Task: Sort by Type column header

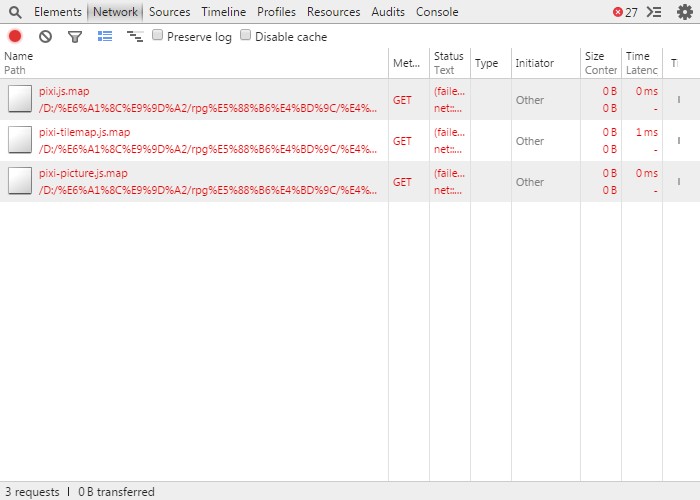Action: tap(491, 63)
